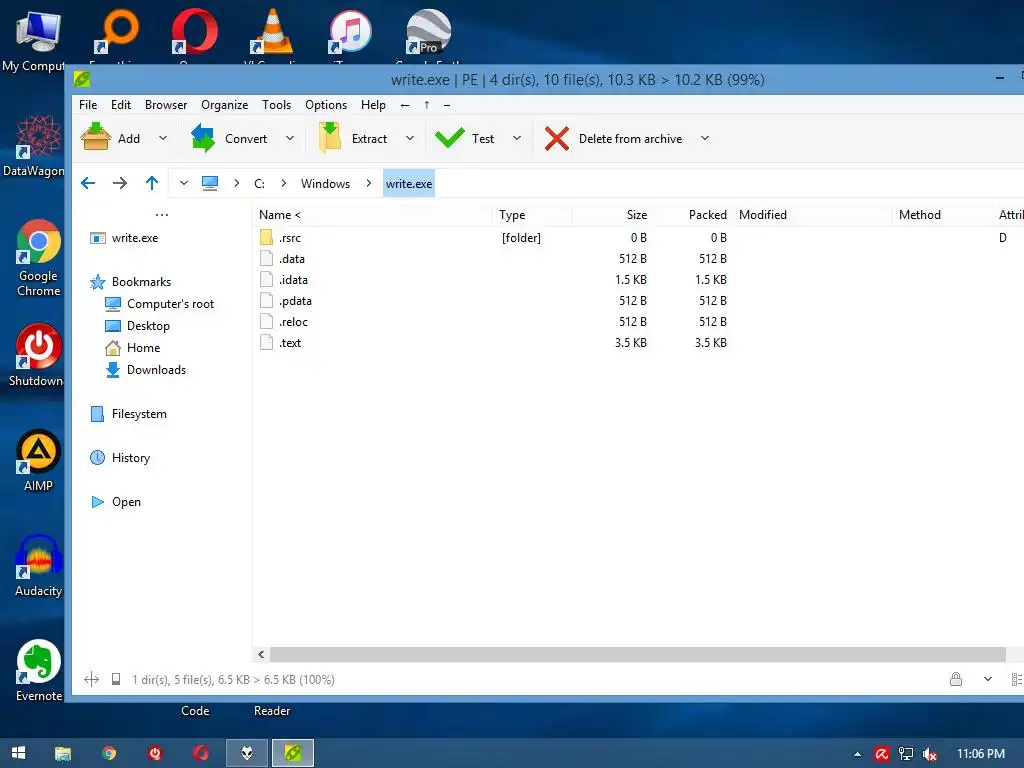Image resolution: width=1024 pixels, height=768 pixels.
Task: Select the Desktop bookmark
Action: tap(148, 326)
